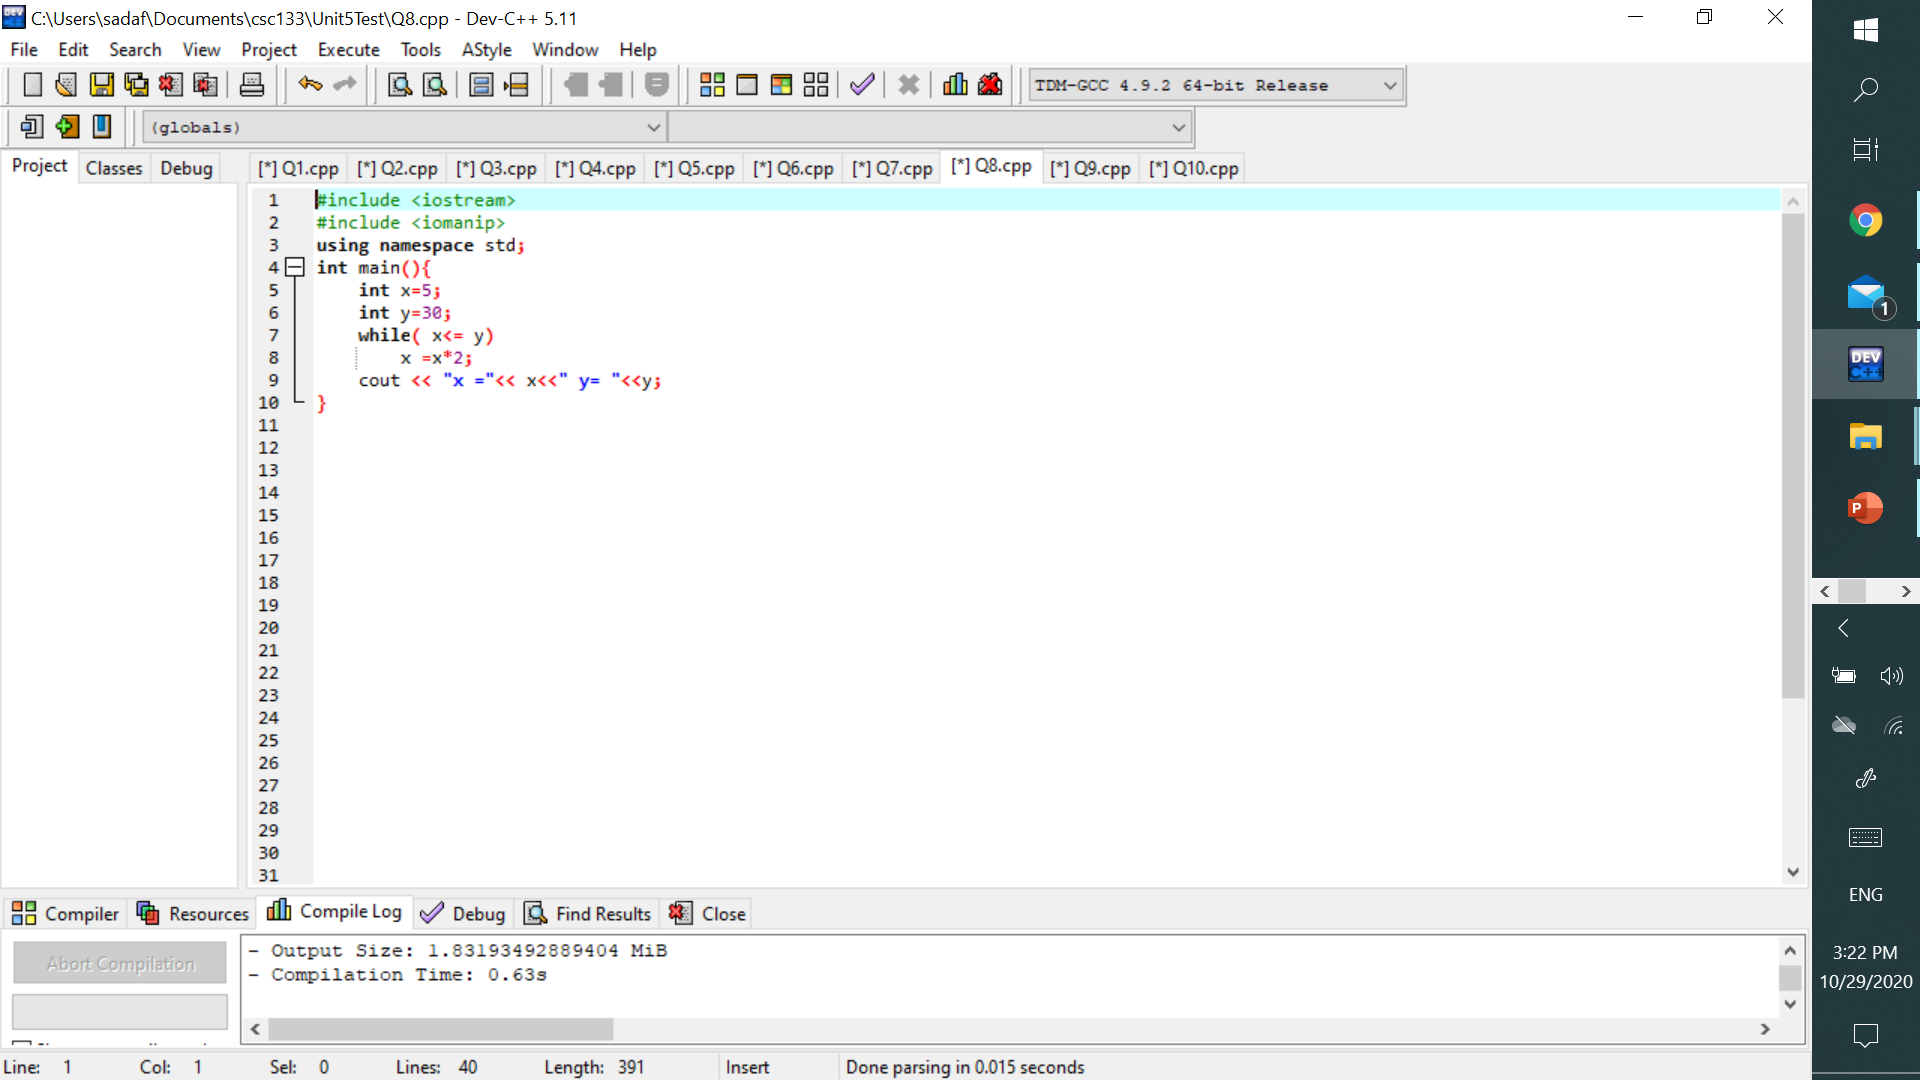The height and width of the screenshot is (1080, 1920).
Task: Switch to the Classes side panel tab
Action: tap(114, 168)
